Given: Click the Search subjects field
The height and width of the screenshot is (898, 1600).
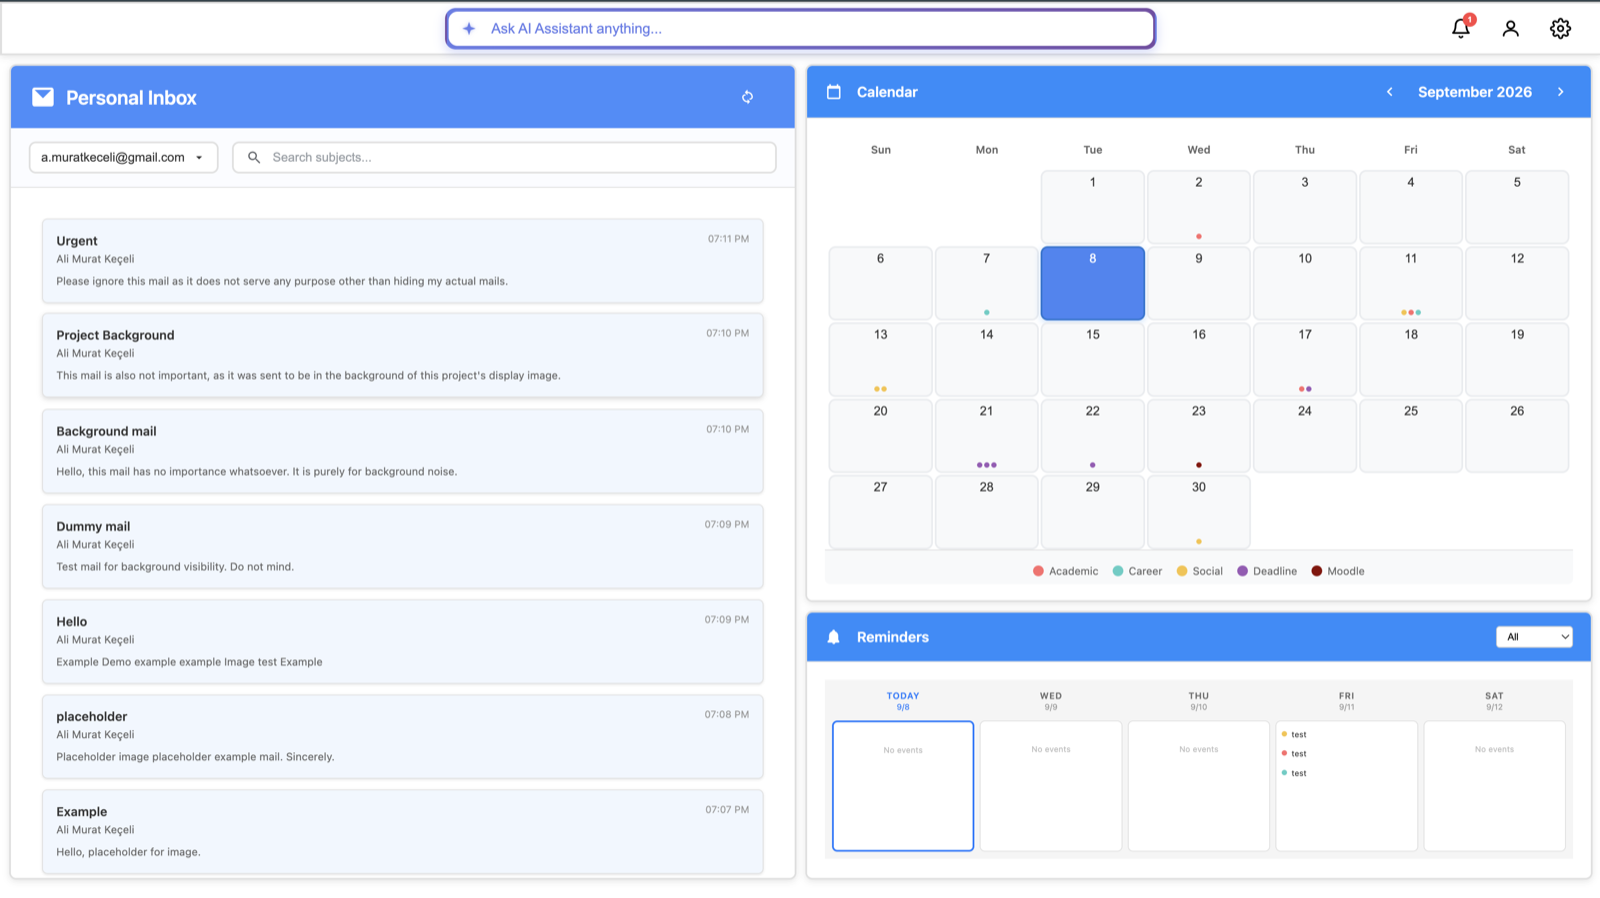Looking at the screenshot, I should point(504,157).
